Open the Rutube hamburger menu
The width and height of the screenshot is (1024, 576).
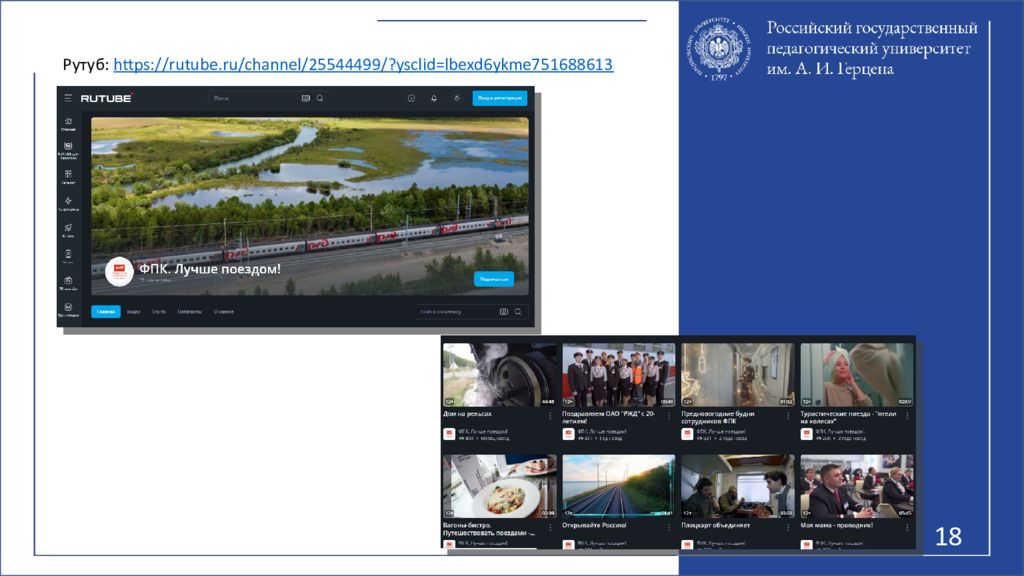68,98
